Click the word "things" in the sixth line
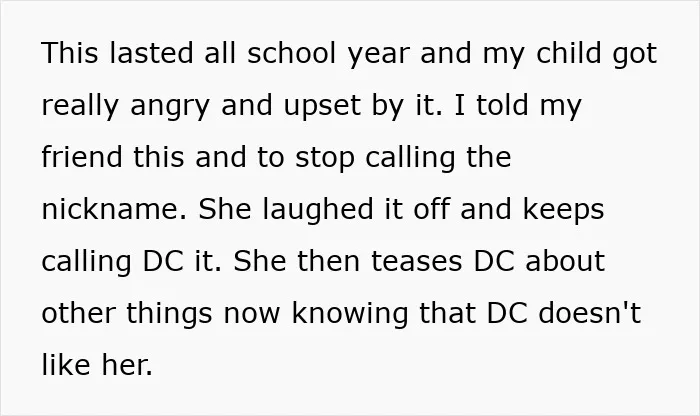This screenshot has width=700, height=416. [x=169, y=315]
